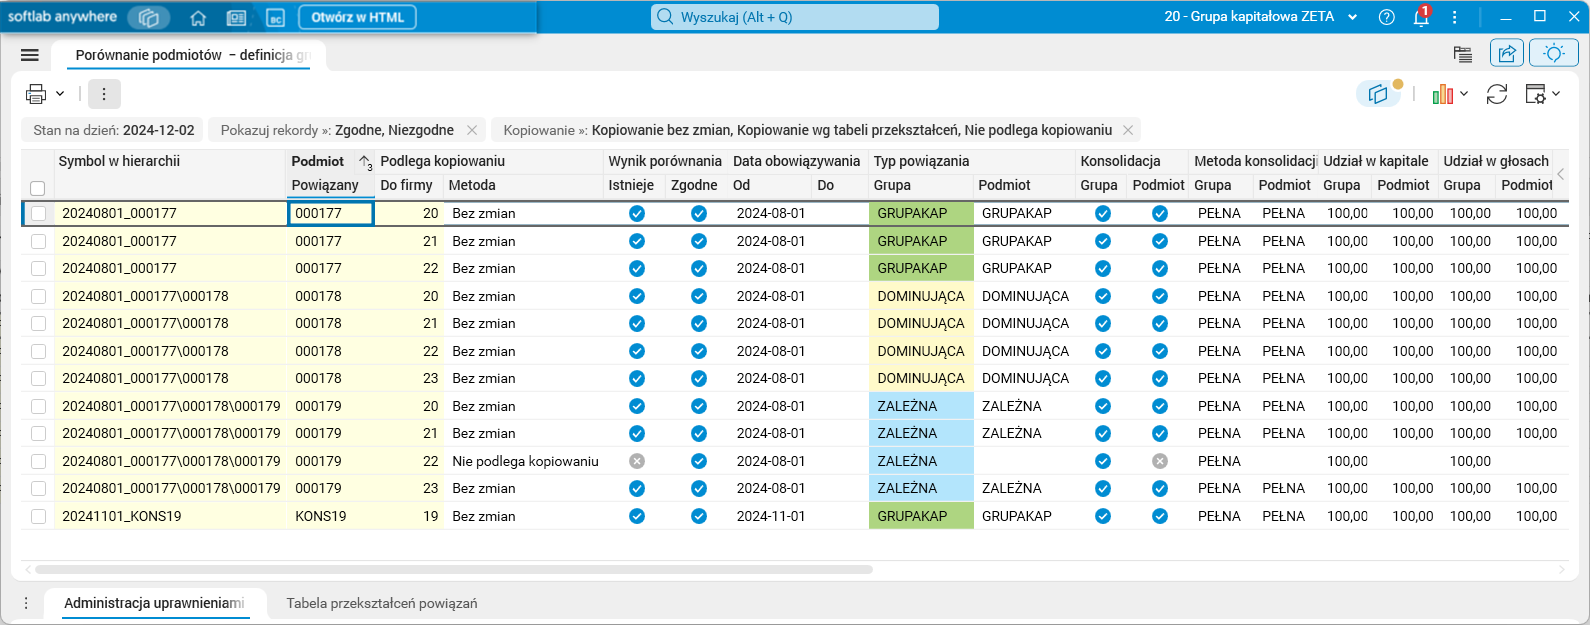Expand the print options arrow
Image resolution: width=1590 pixels, height=625 pixels.
pyautogui.click(x=60, y=94)
